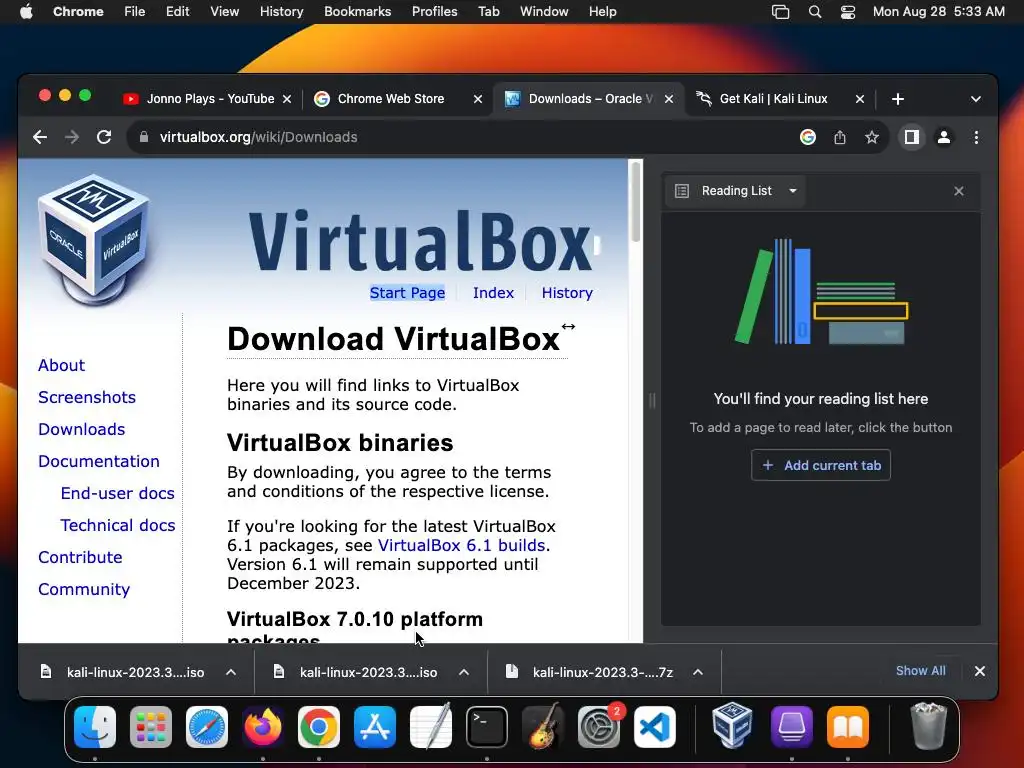Toggle the Chrome side panel button
This screenshot has width=1024, height=768.
click(912, 137)
